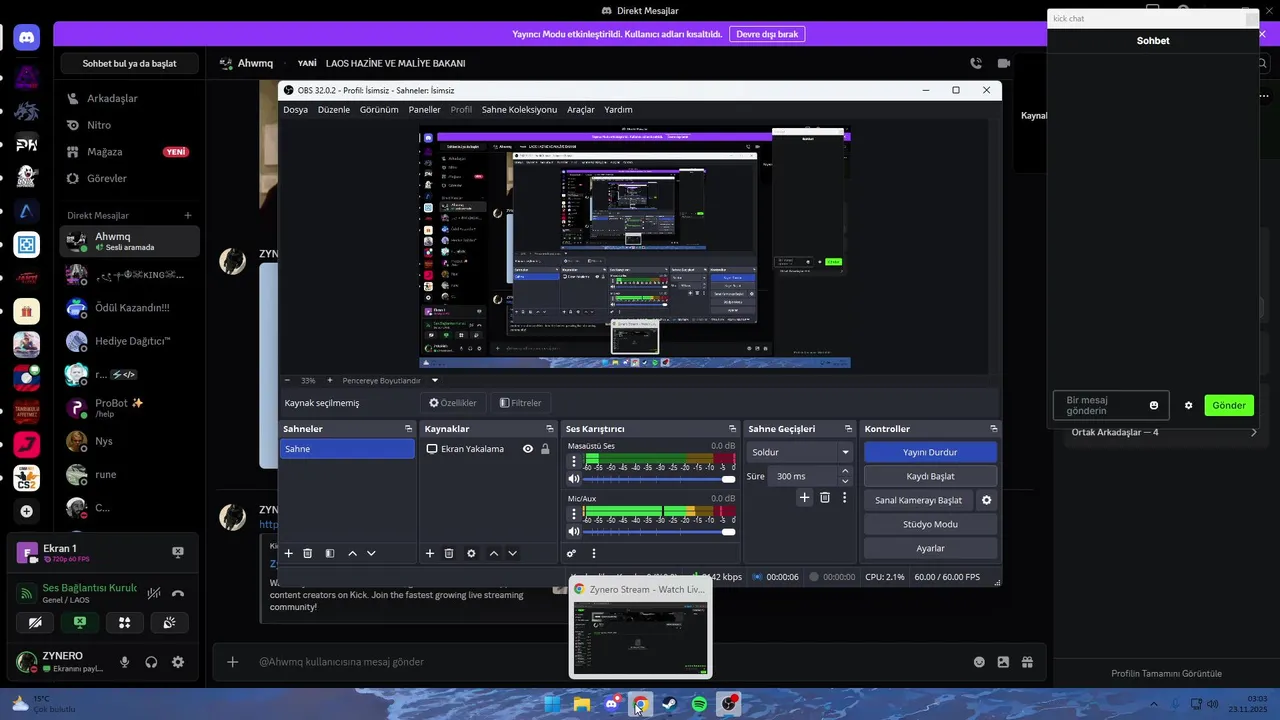Open OBS Görünüm menu

[x=379, y=110]
